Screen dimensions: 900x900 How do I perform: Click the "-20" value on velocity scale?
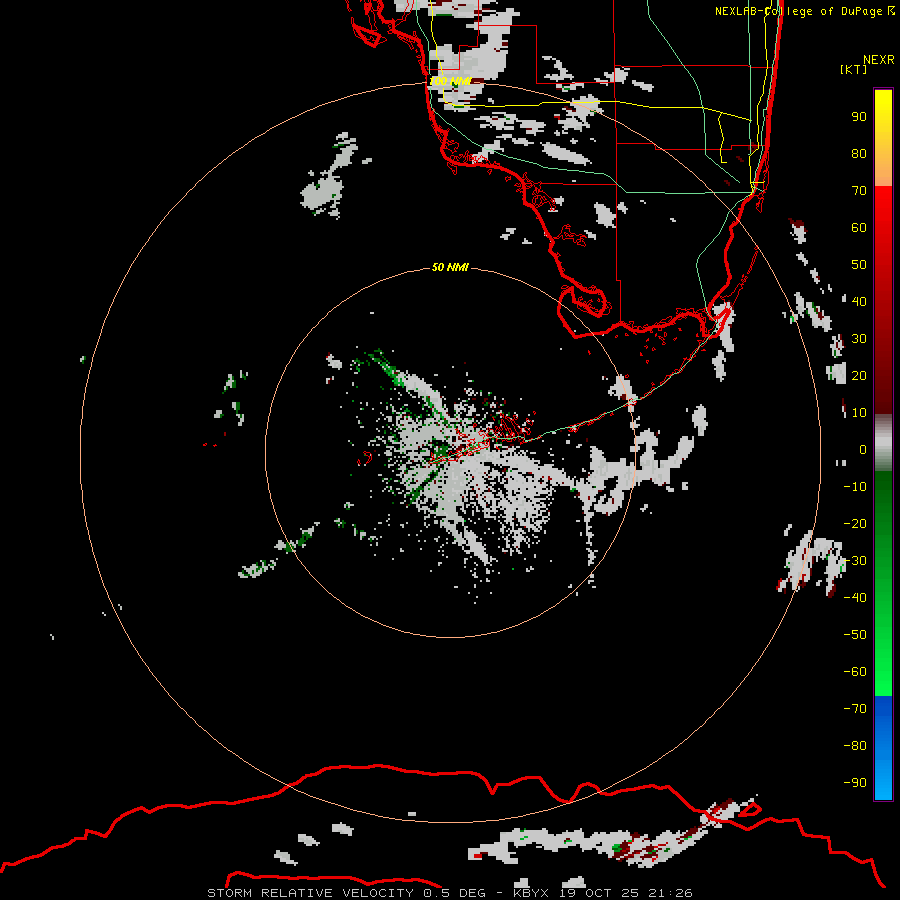[x=855, y=523]
